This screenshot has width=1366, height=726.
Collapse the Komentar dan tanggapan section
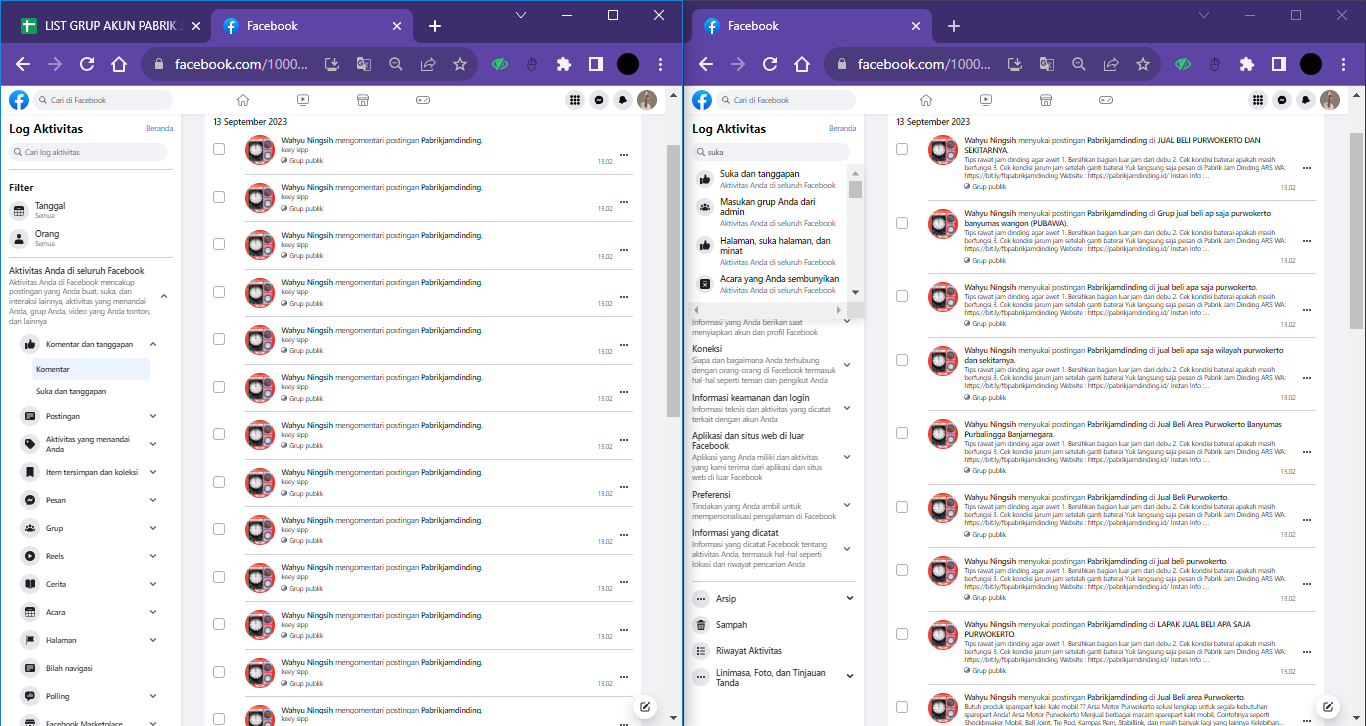[x=153, y=344]
